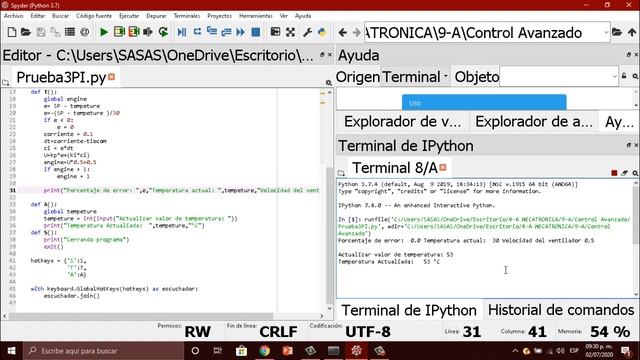
Task: Run the file with green play button
Action: [x=104, y=32]
